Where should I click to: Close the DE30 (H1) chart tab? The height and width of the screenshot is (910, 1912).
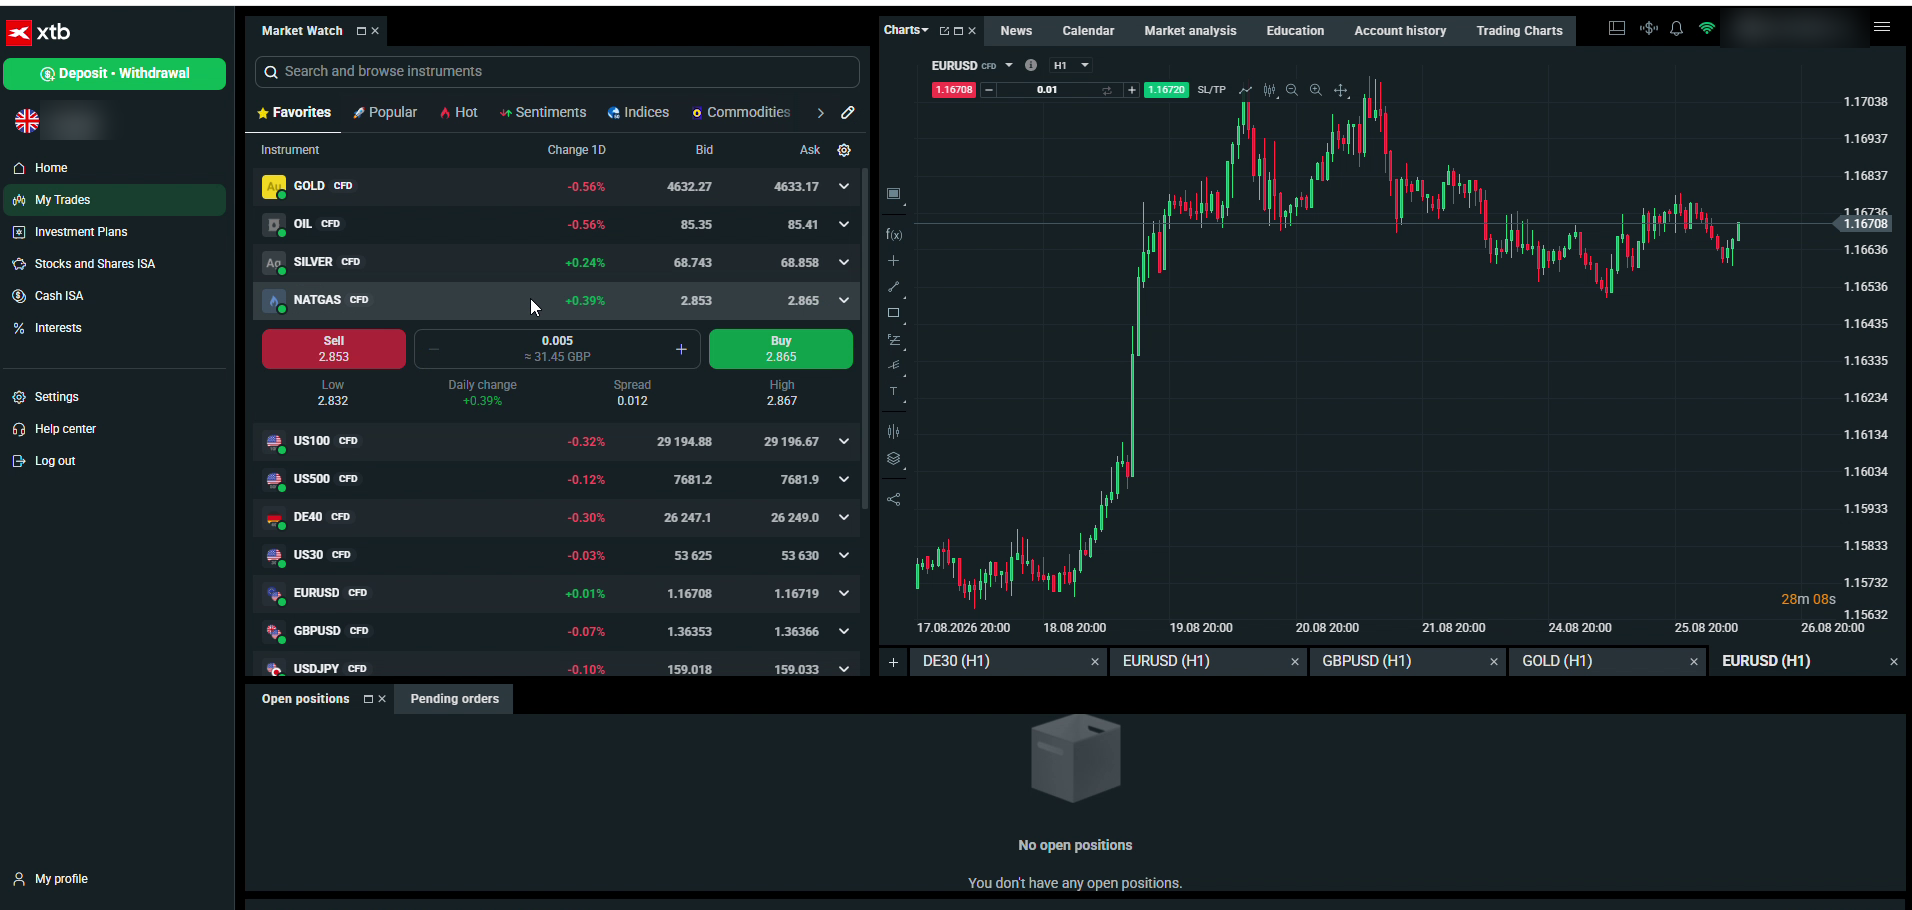1094,662
